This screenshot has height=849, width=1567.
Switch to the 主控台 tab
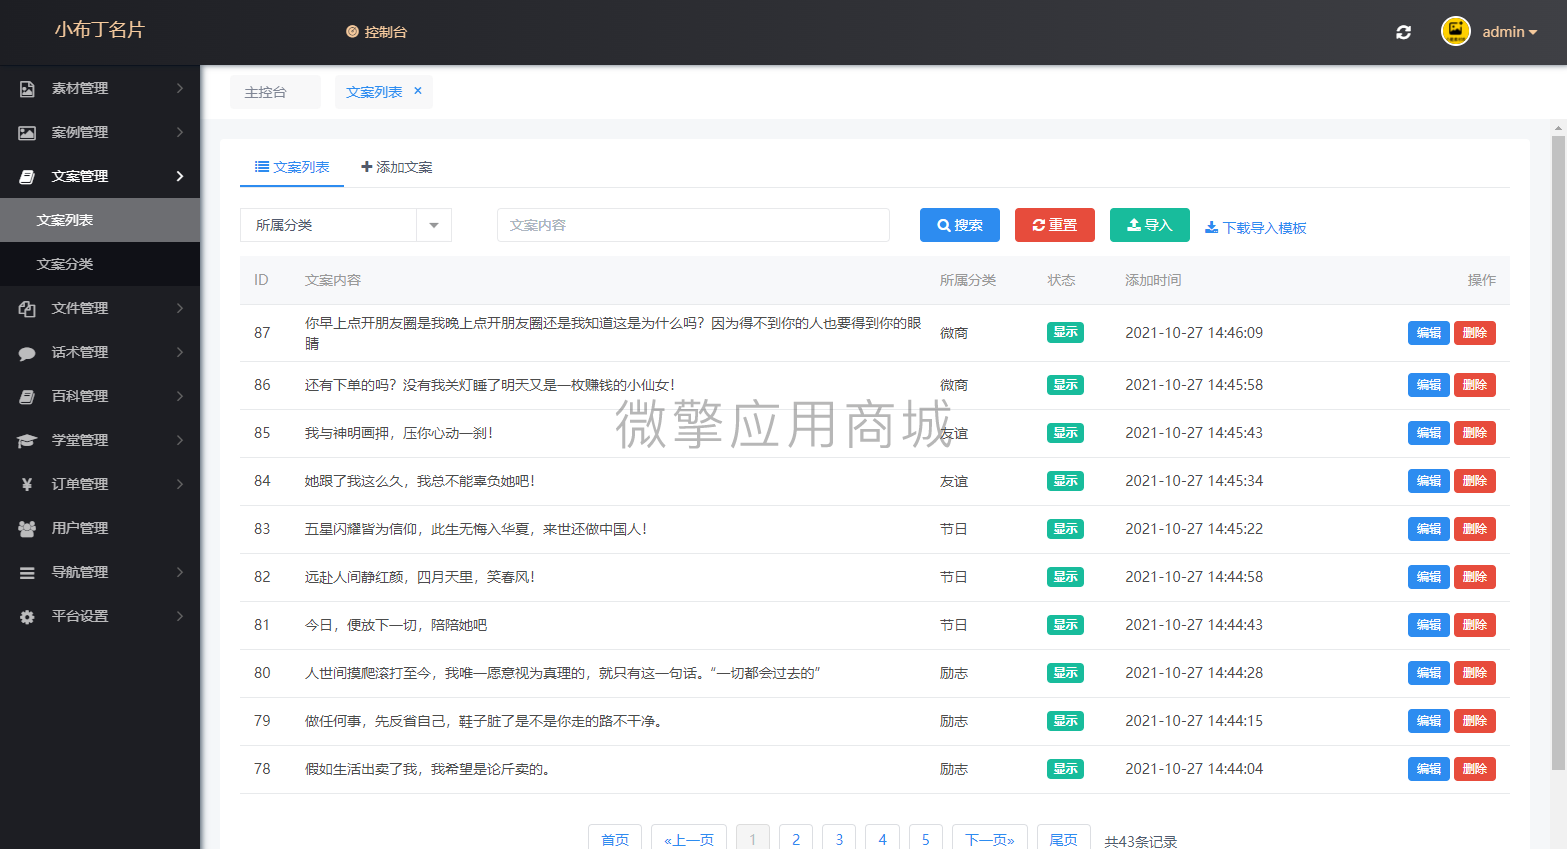[x=275, y=92]
